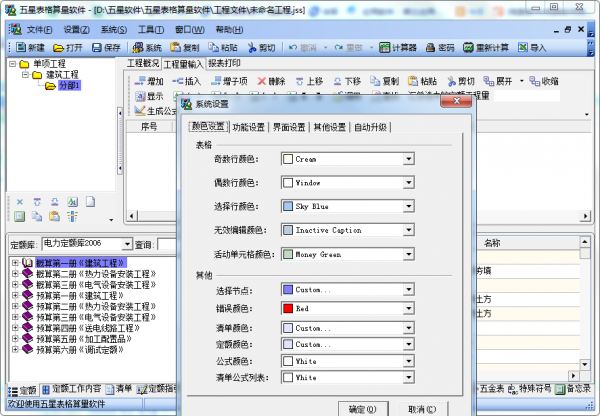Open the 奇数行颜色 Cream dropdown
Viewport: 600px width, 416px height.
[409, 159]
